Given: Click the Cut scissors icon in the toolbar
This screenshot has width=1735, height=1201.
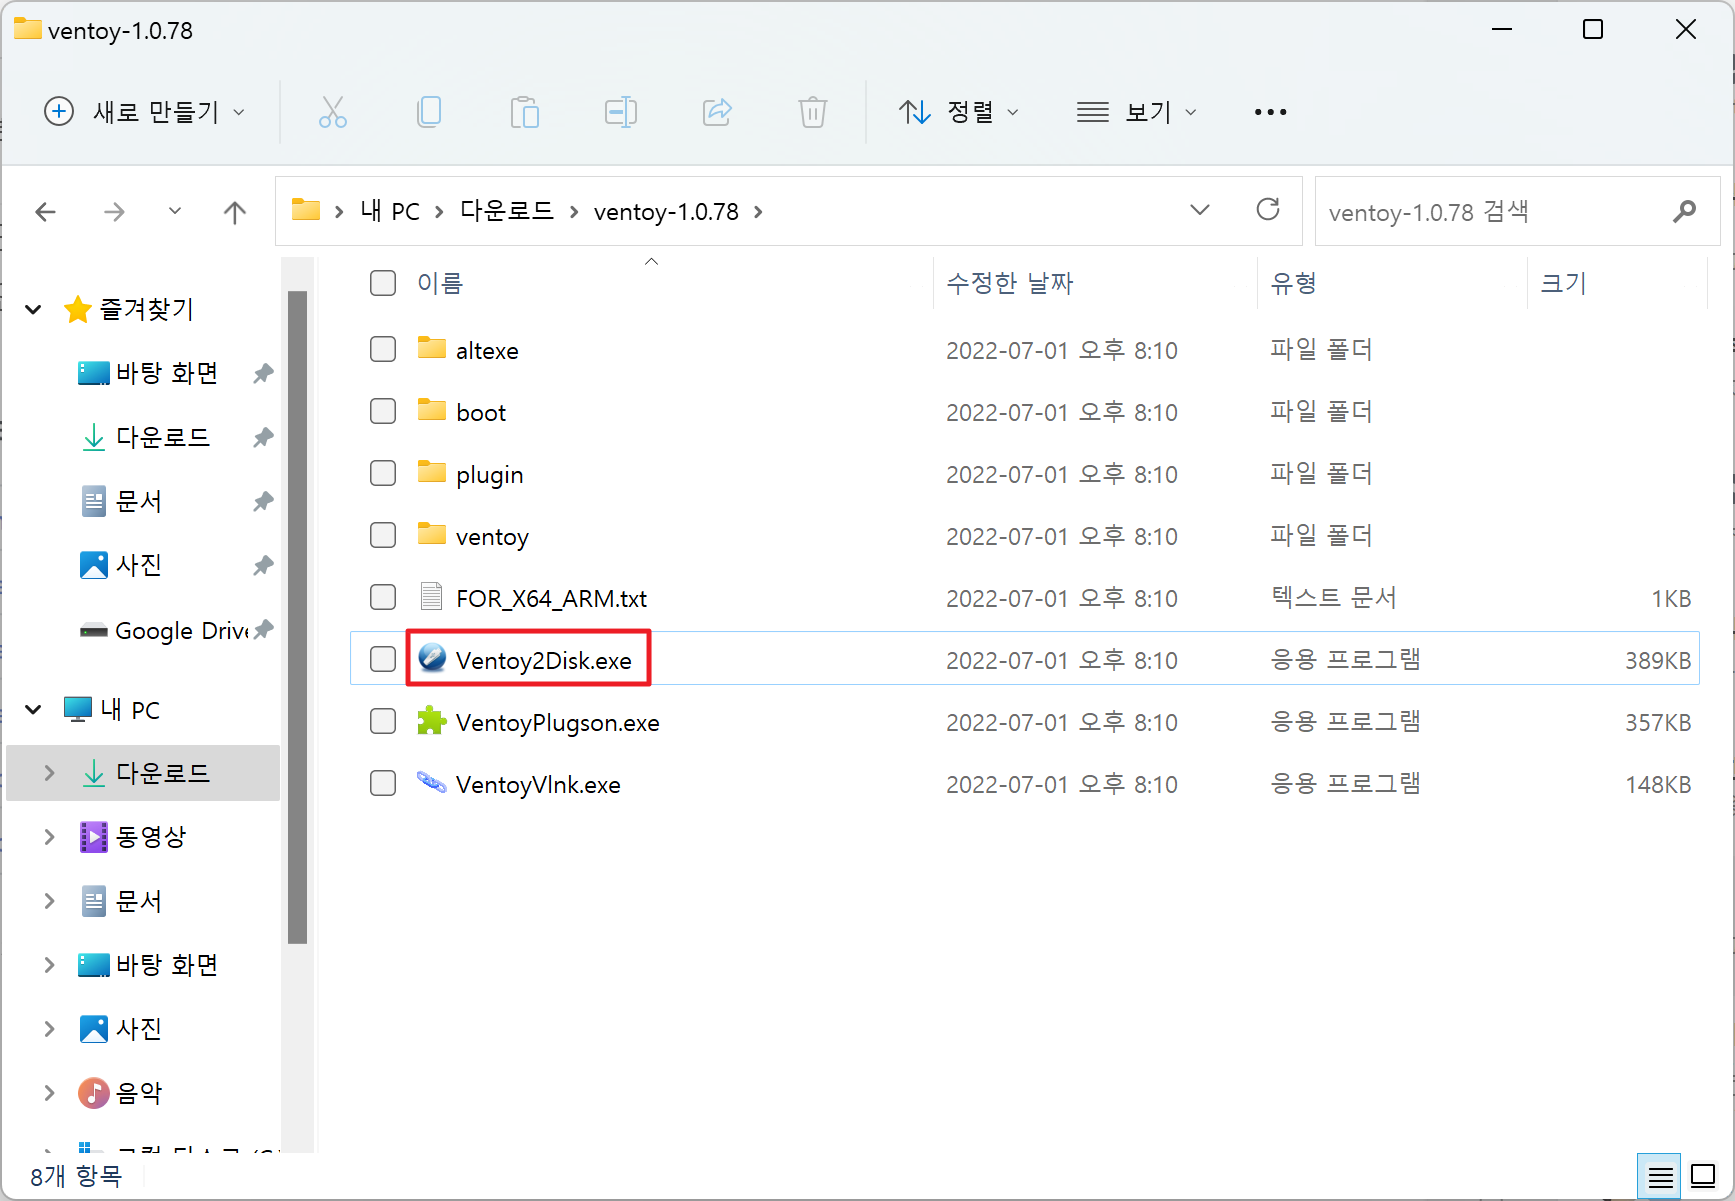Looking at the screenshot, I should [332, 112].
